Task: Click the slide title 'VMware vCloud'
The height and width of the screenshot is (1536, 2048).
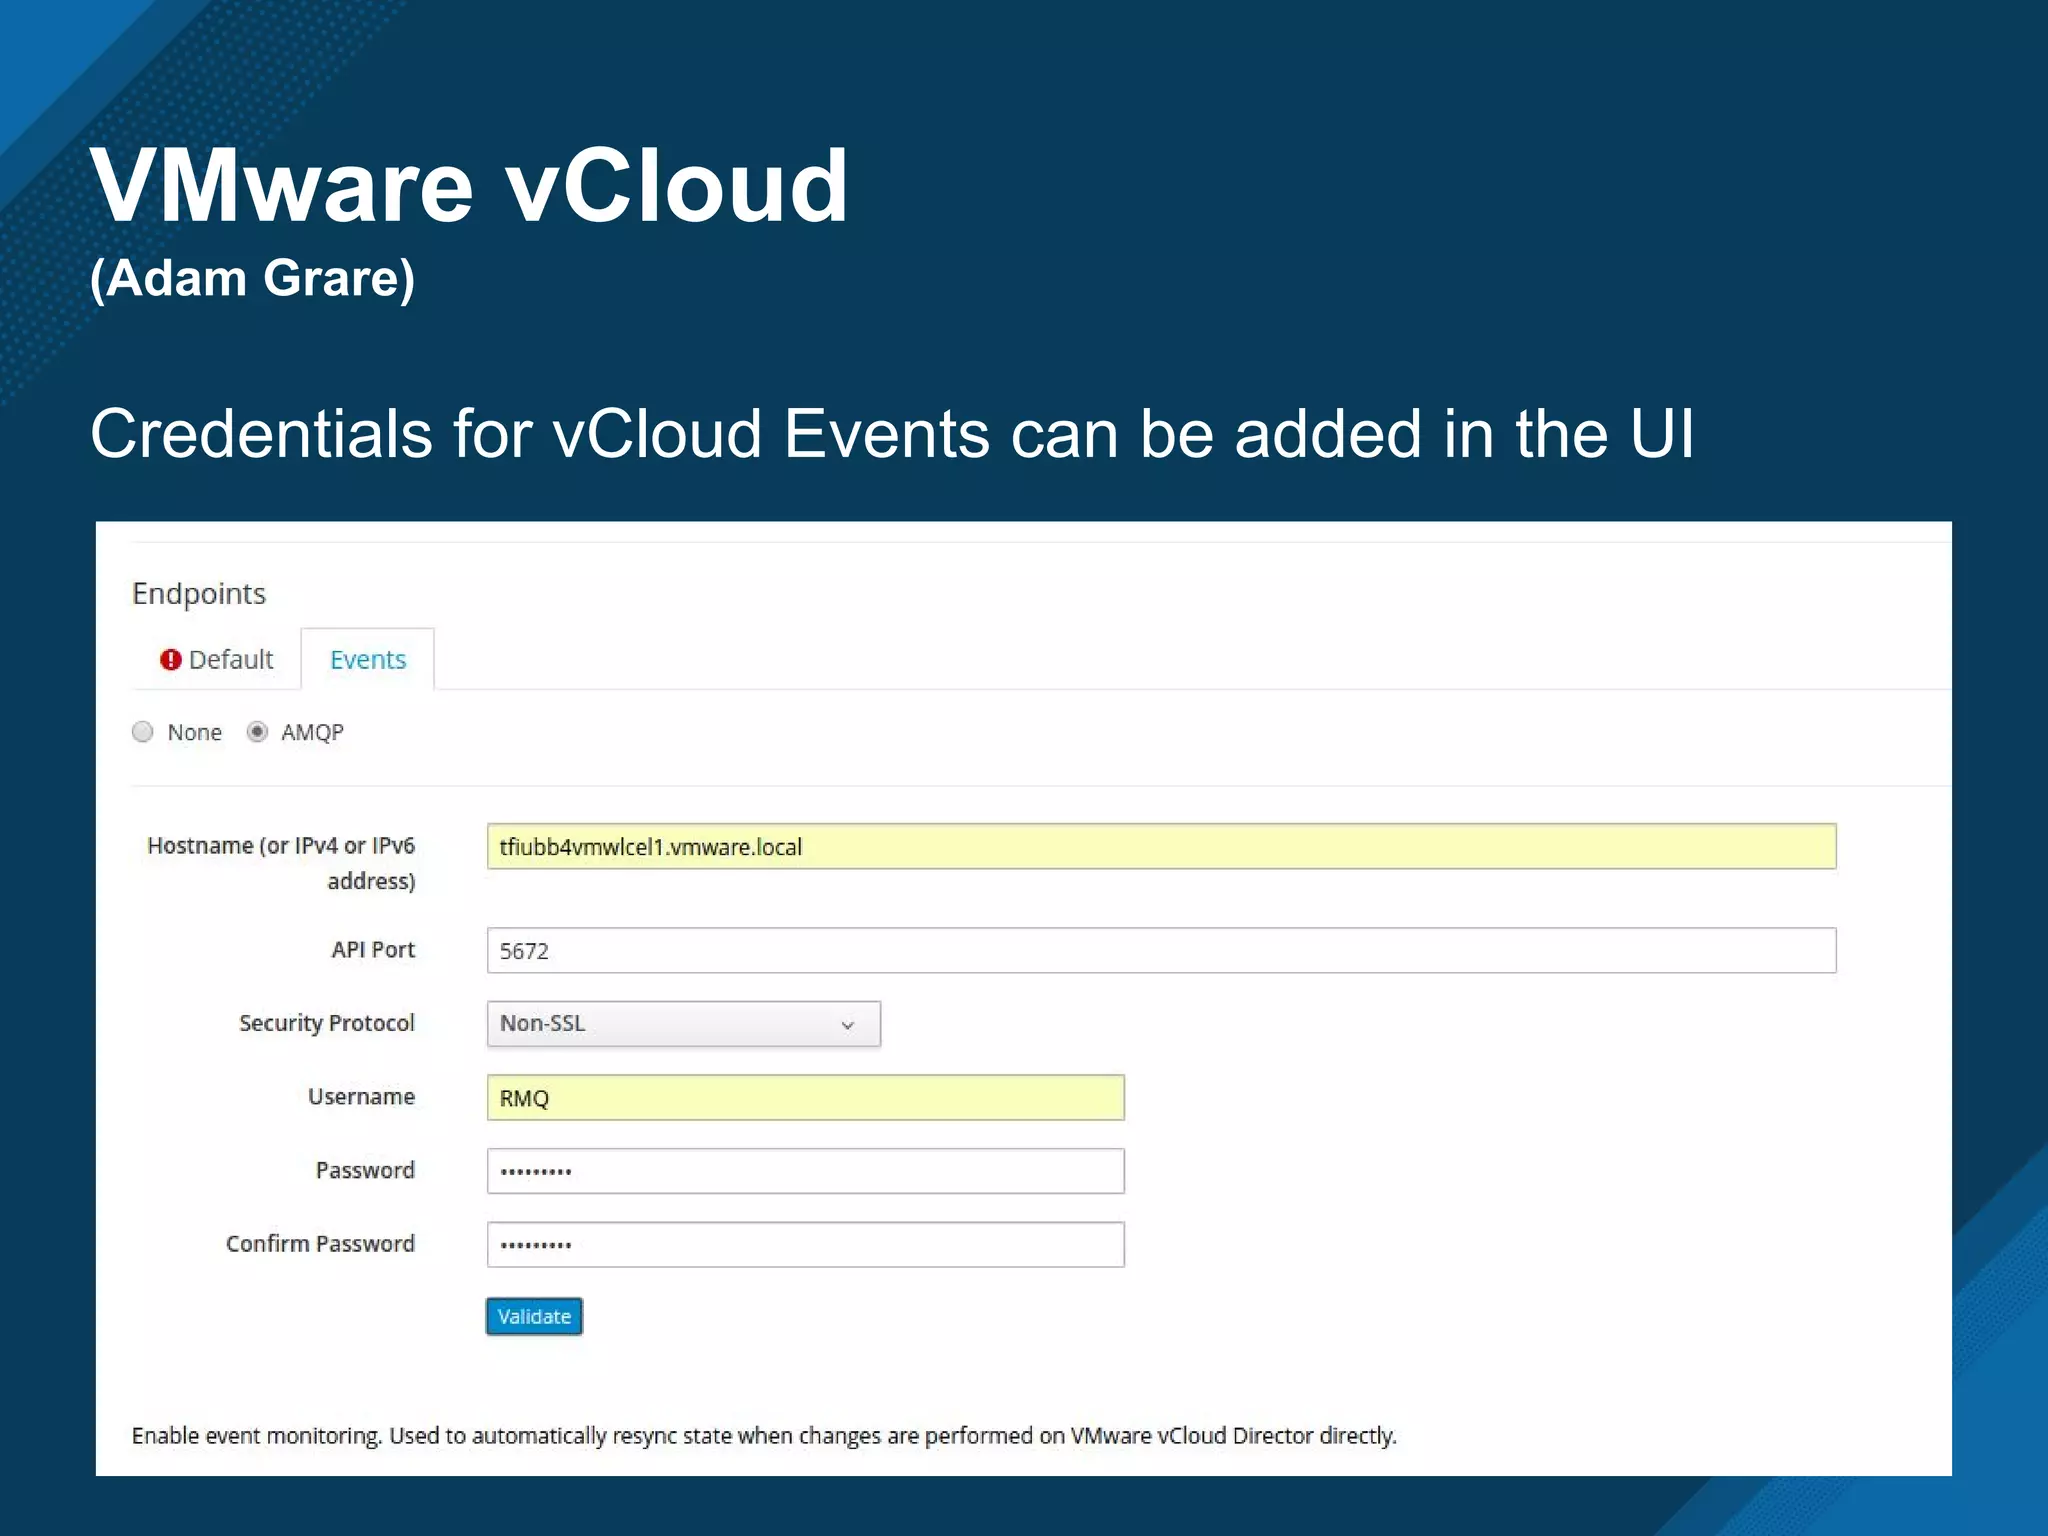Action: point(470,187)
